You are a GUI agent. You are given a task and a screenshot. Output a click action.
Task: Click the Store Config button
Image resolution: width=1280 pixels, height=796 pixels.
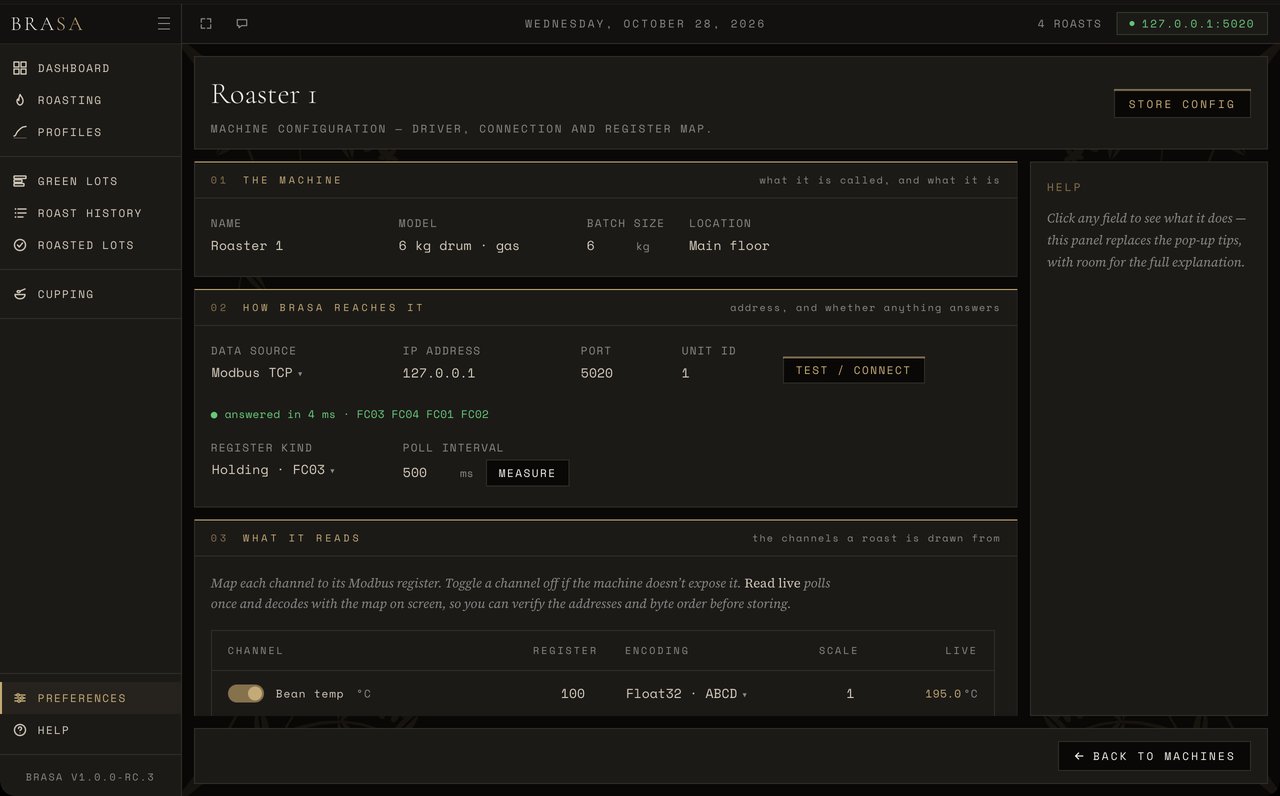tap(1182, 104)
